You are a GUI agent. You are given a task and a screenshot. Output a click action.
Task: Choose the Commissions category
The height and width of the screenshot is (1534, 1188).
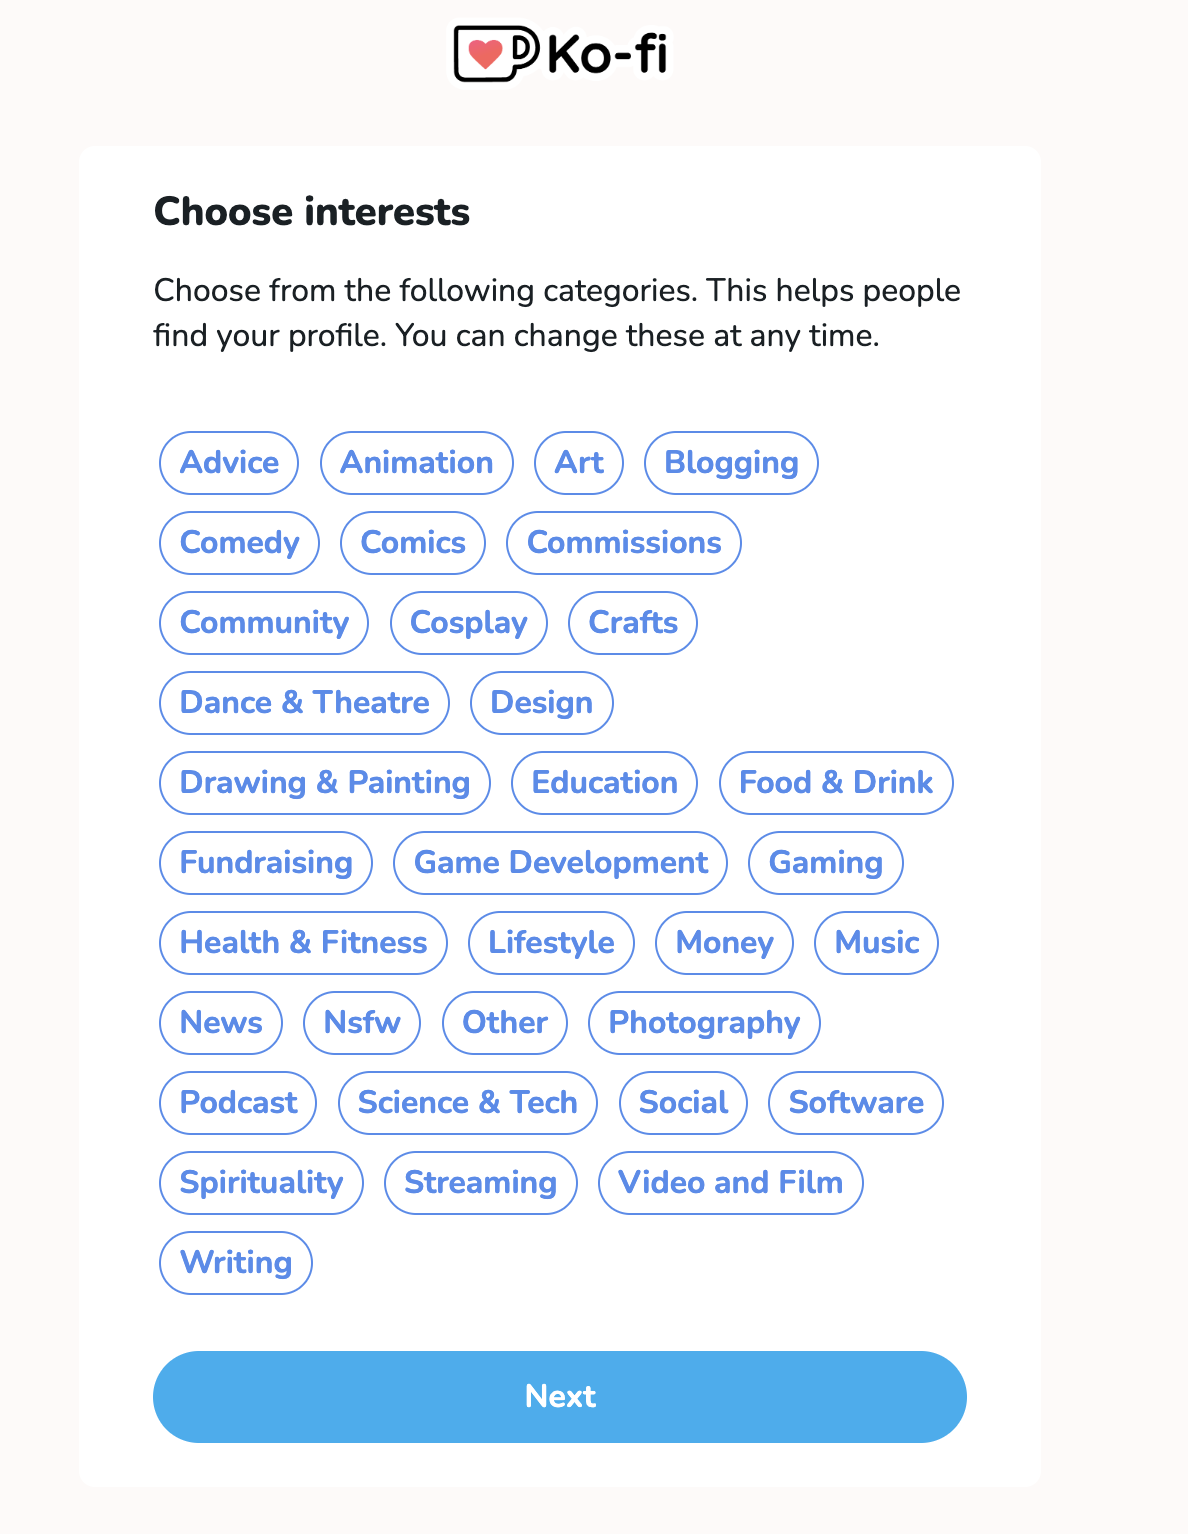(623, 542)
